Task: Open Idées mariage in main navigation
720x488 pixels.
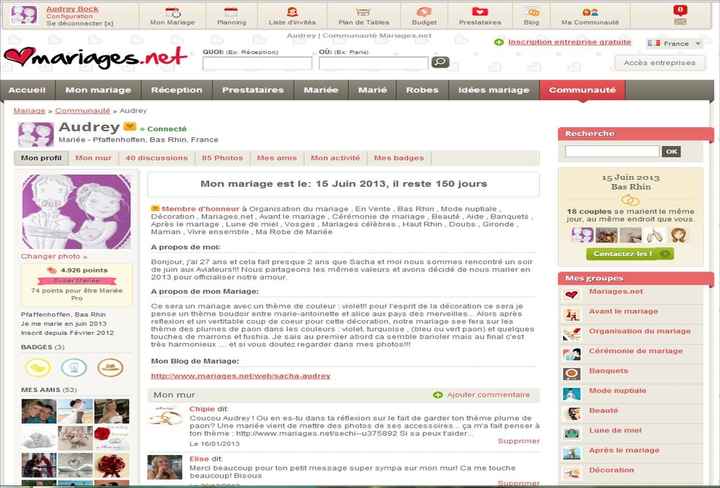Action: coord(494,90)
